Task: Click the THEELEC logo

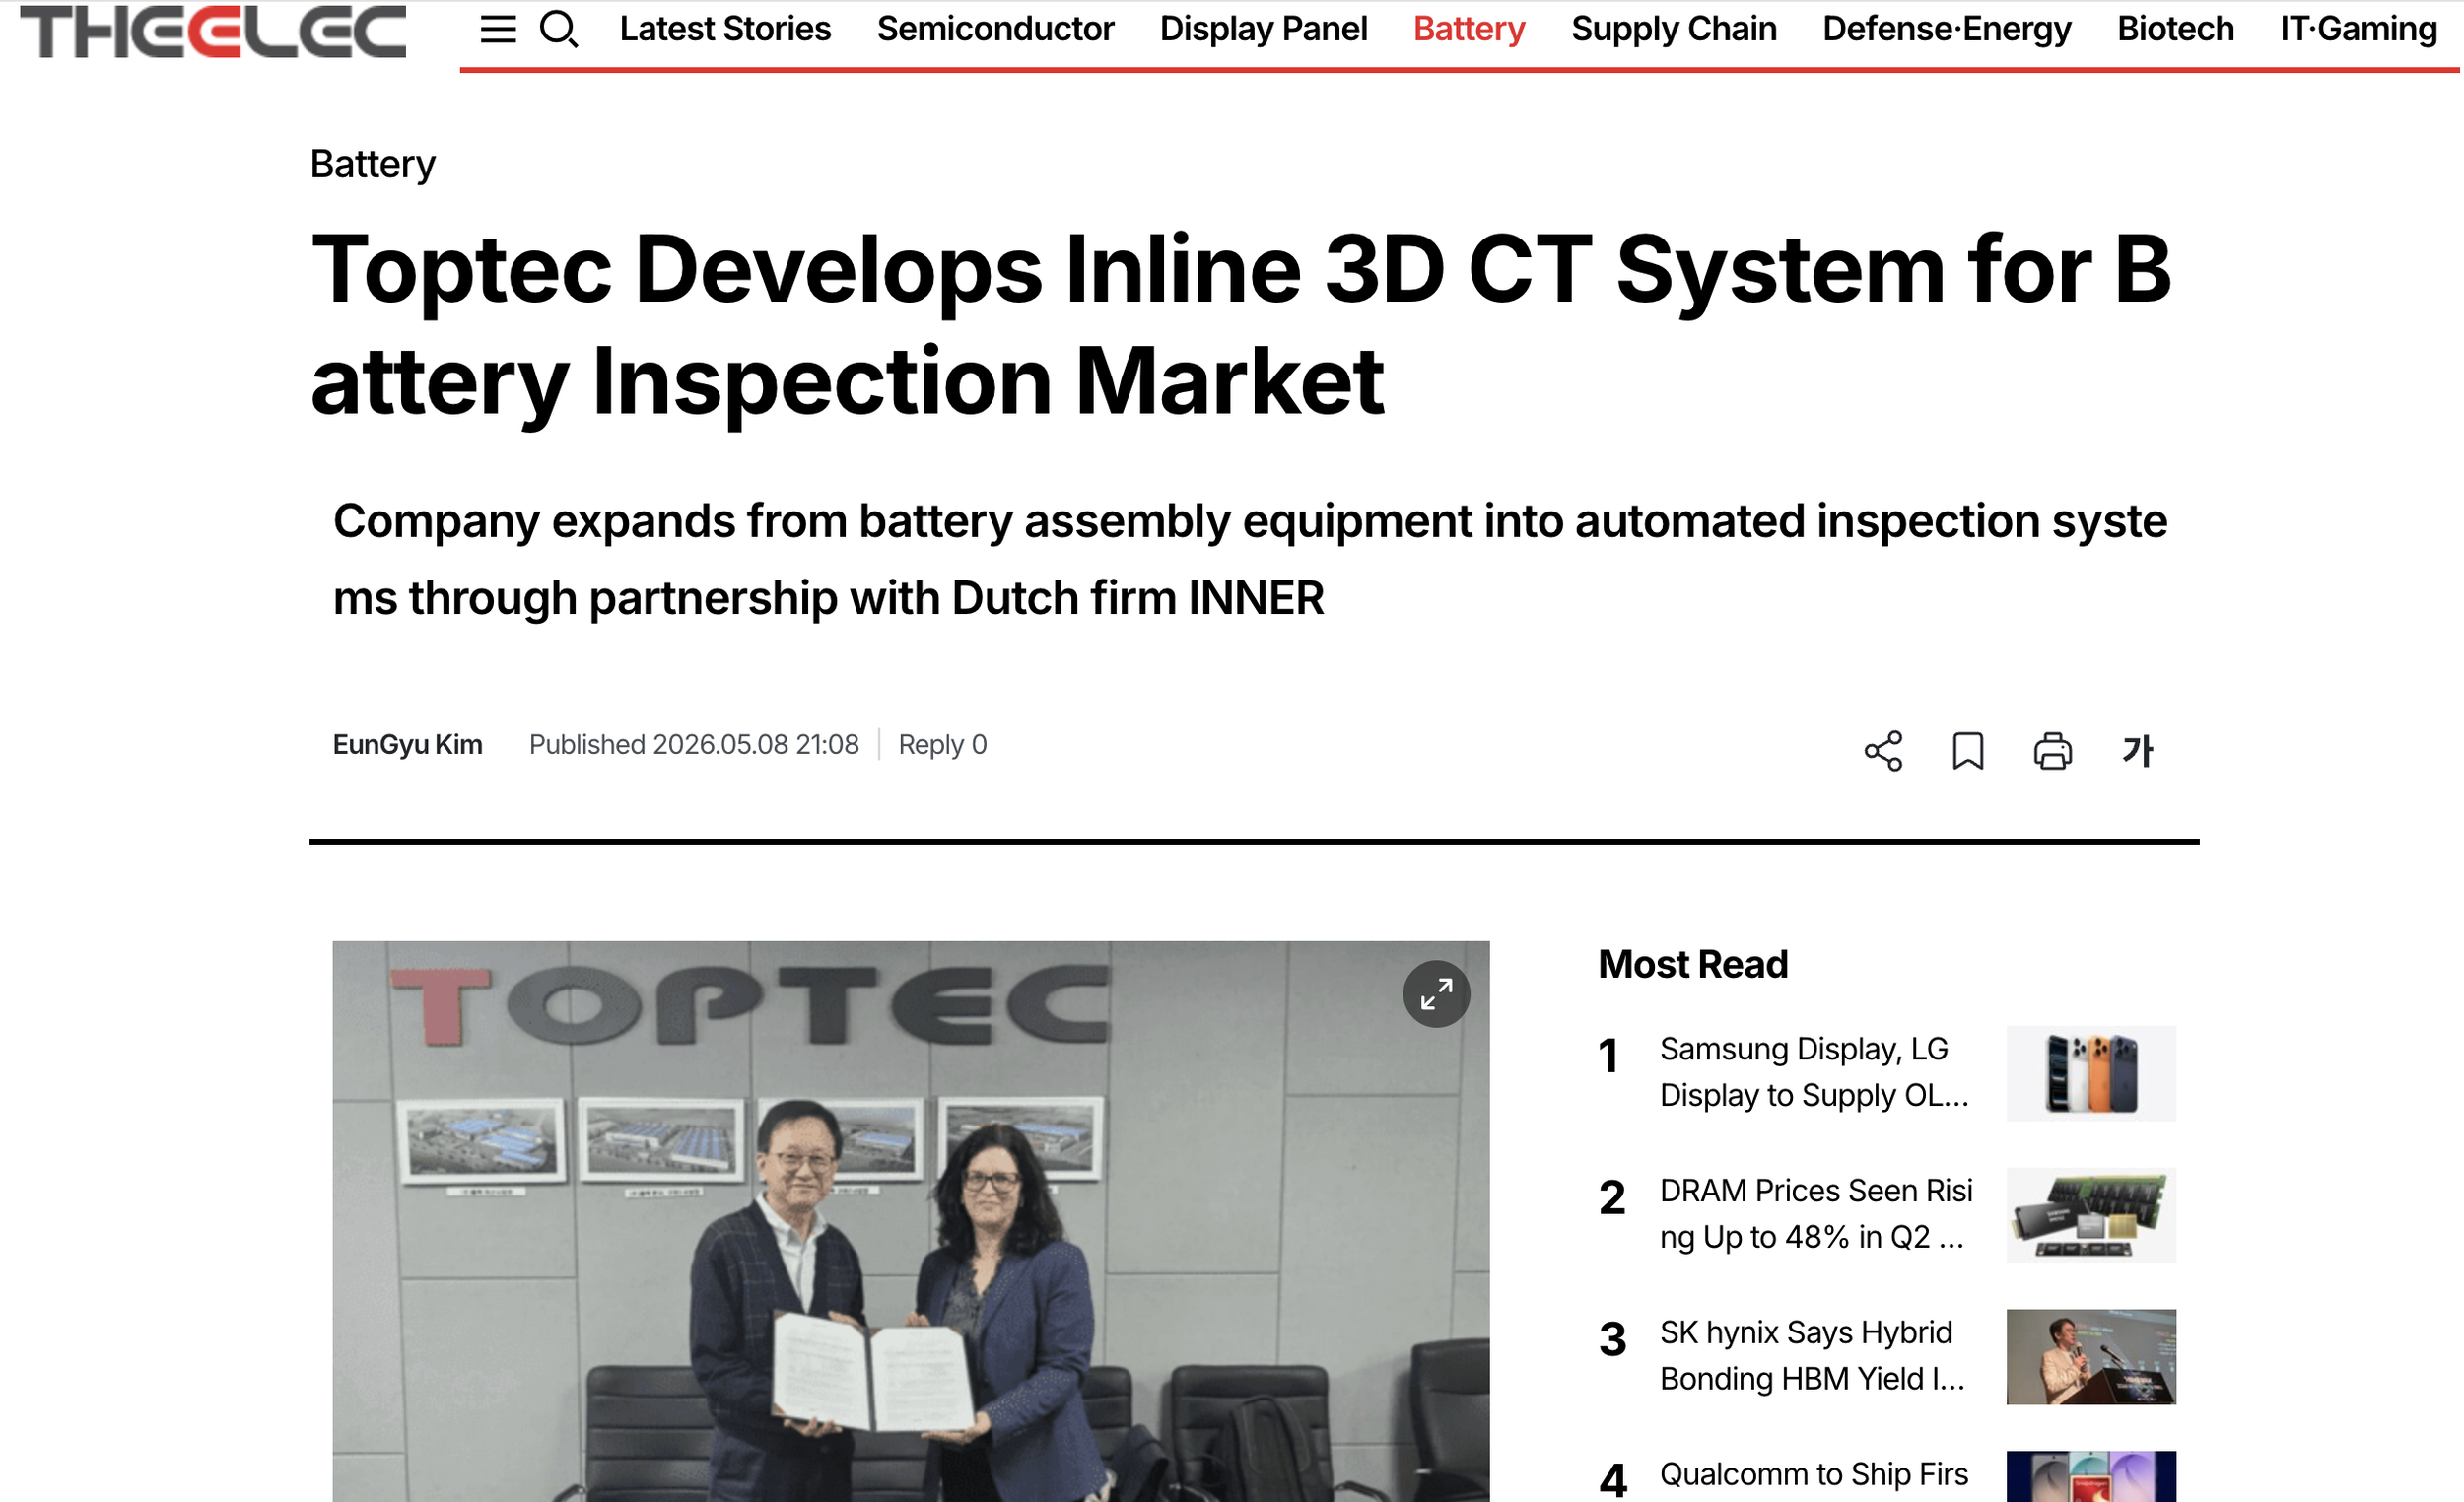Action: (x=213, y=31)
